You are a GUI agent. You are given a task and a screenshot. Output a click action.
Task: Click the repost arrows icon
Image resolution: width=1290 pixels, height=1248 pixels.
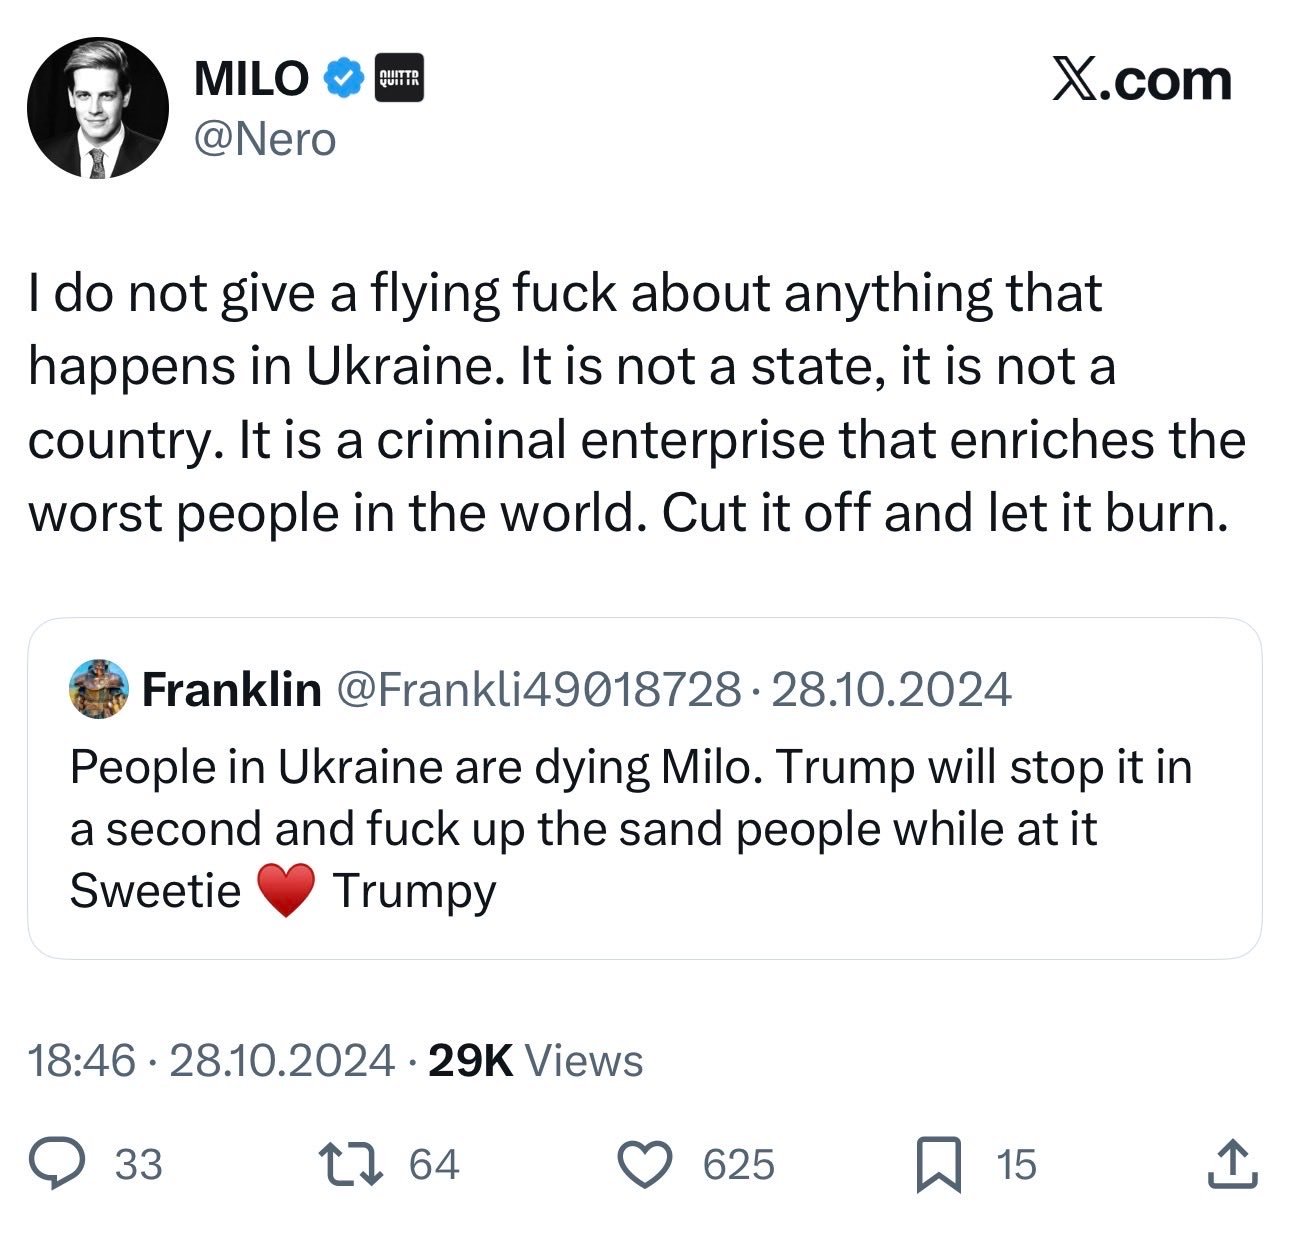coord(349,1165)
